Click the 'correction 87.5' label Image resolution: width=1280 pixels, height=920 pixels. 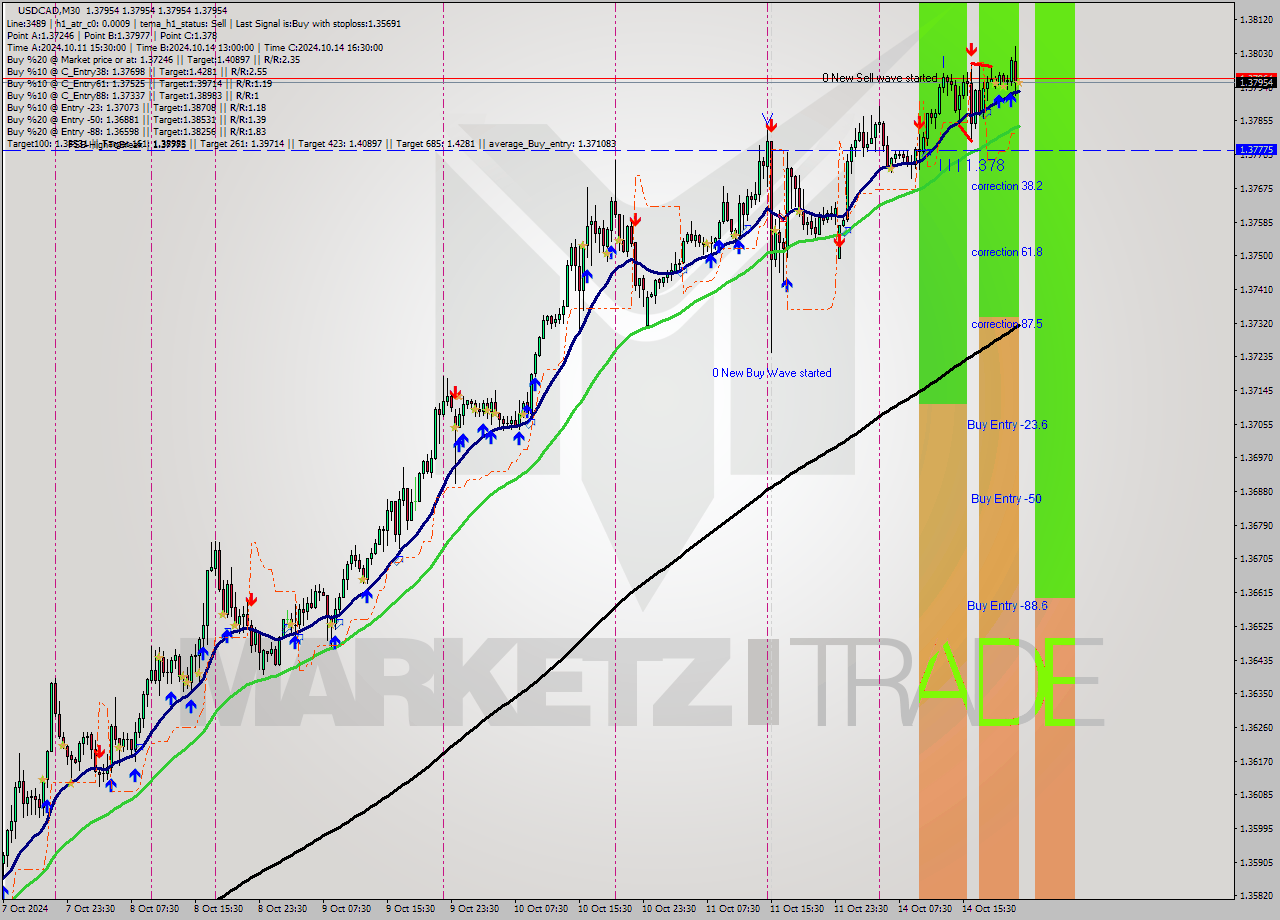1006,324
